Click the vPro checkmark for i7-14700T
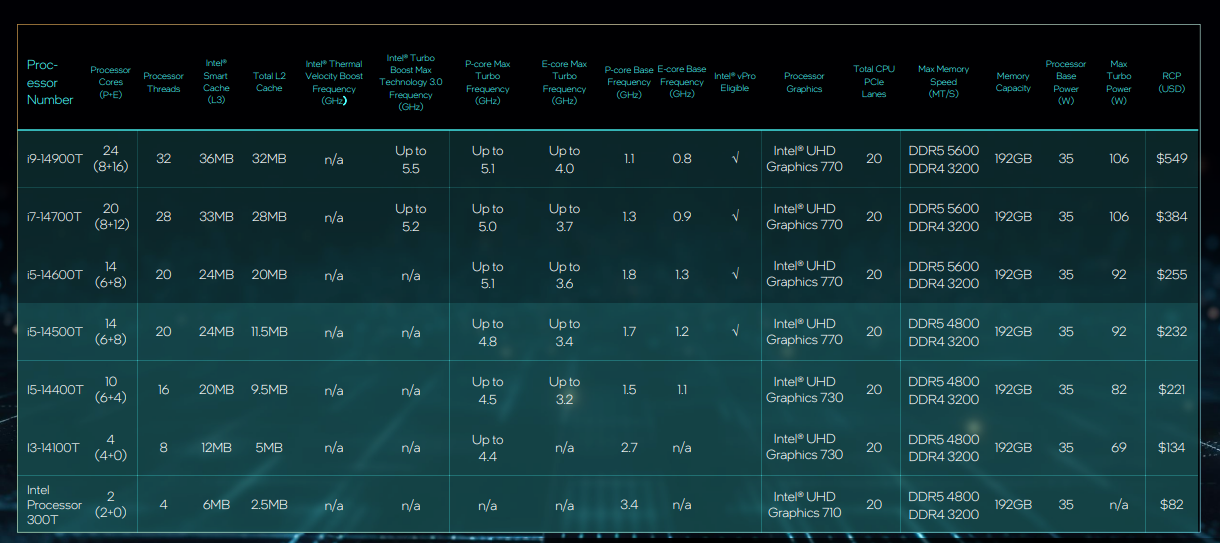 735,217
